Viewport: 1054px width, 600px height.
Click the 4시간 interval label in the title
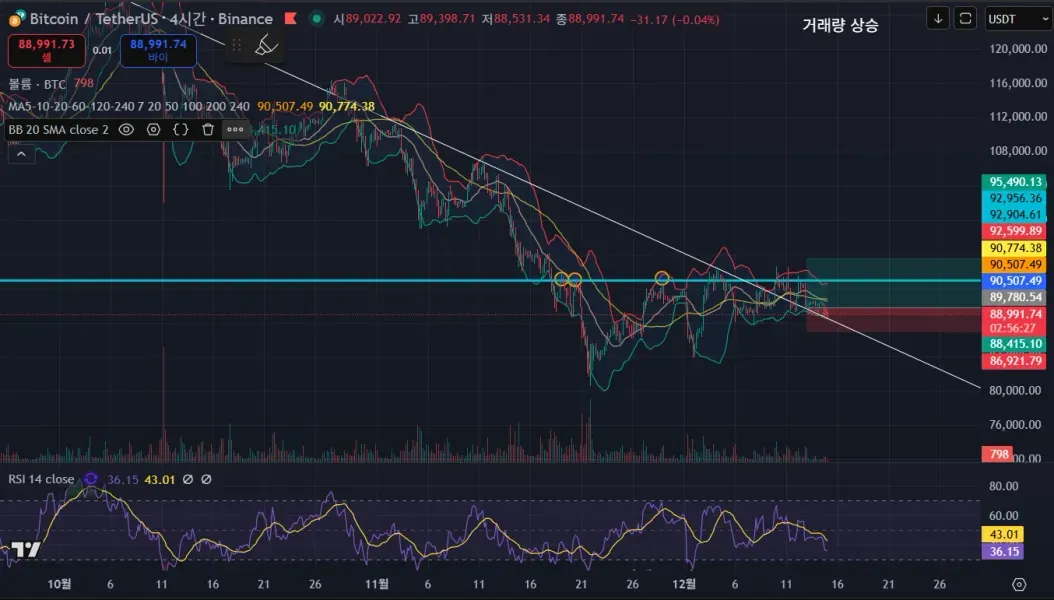188,19
